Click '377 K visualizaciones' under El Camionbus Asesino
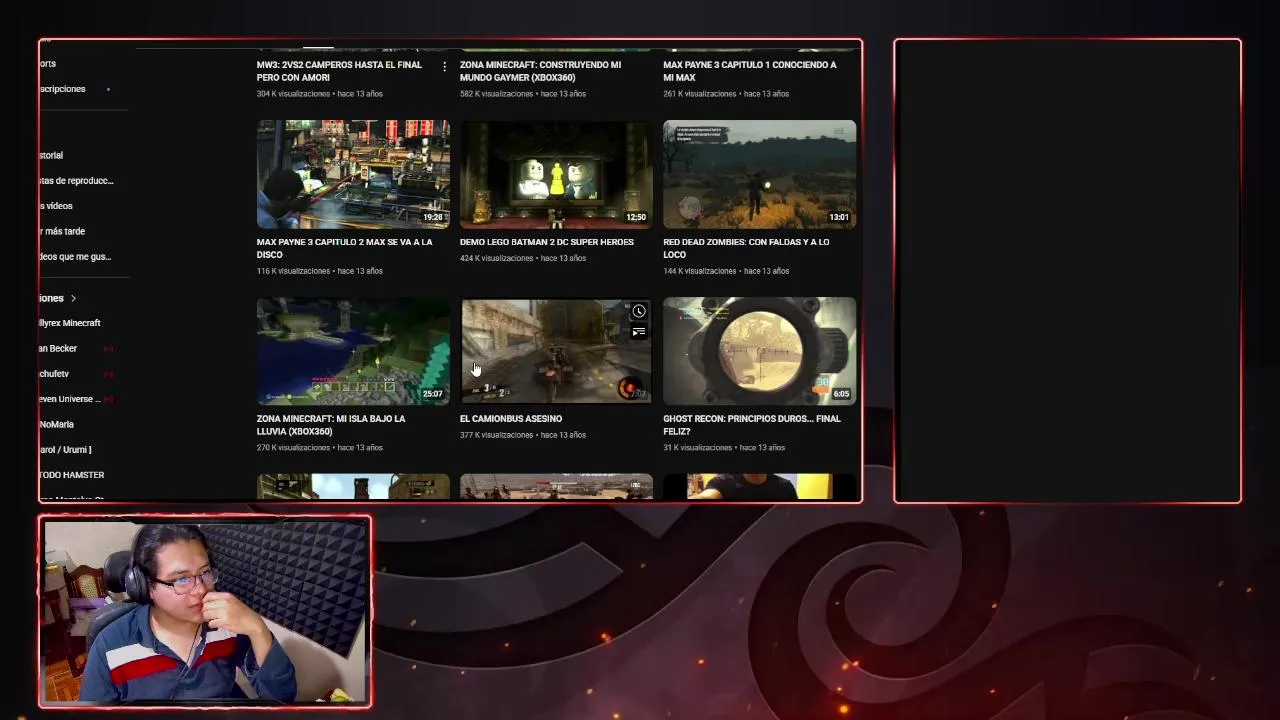 [x=497, y=435]
